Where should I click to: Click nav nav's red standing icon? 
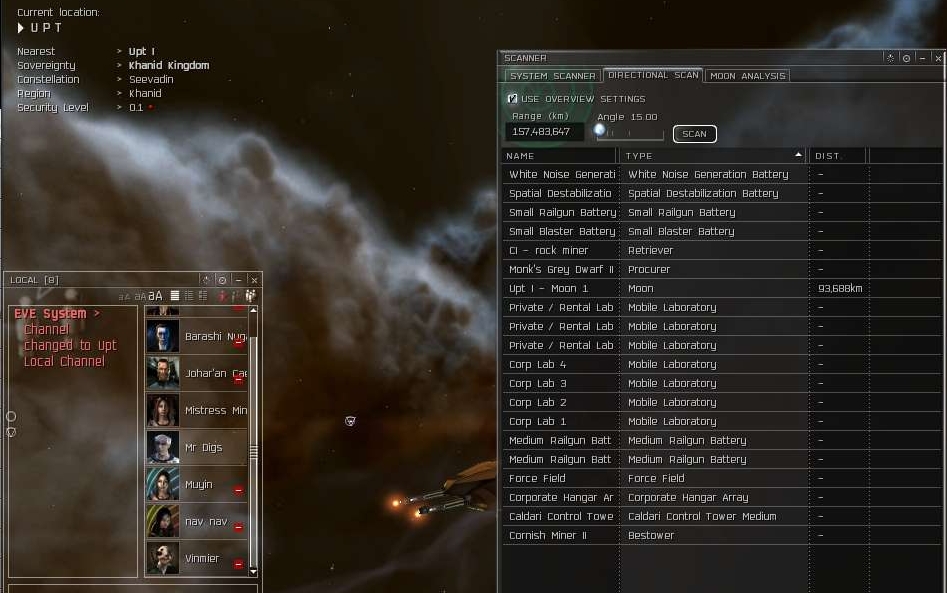[x=239, y=527]
